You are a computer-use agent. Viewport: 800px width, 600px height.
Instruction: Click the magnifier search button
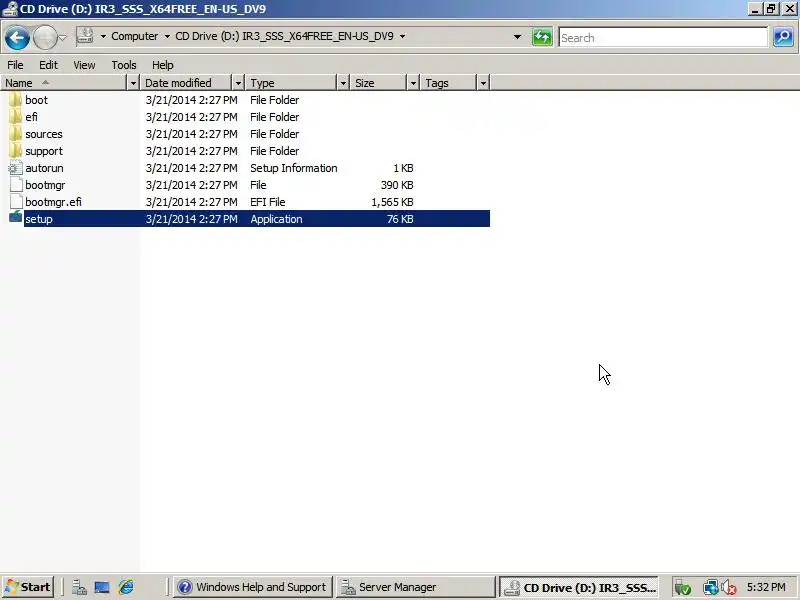point(783,37)
